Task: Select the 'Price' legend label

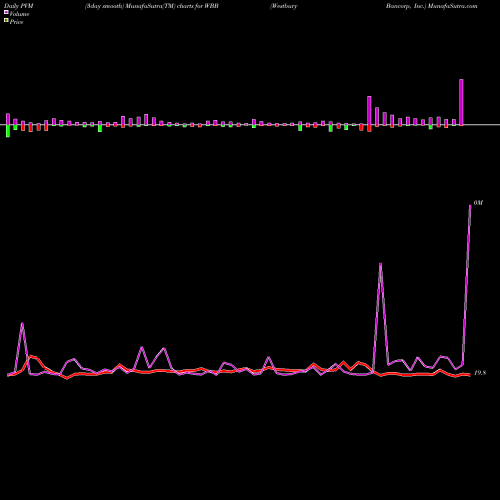Action: [16, 22]
